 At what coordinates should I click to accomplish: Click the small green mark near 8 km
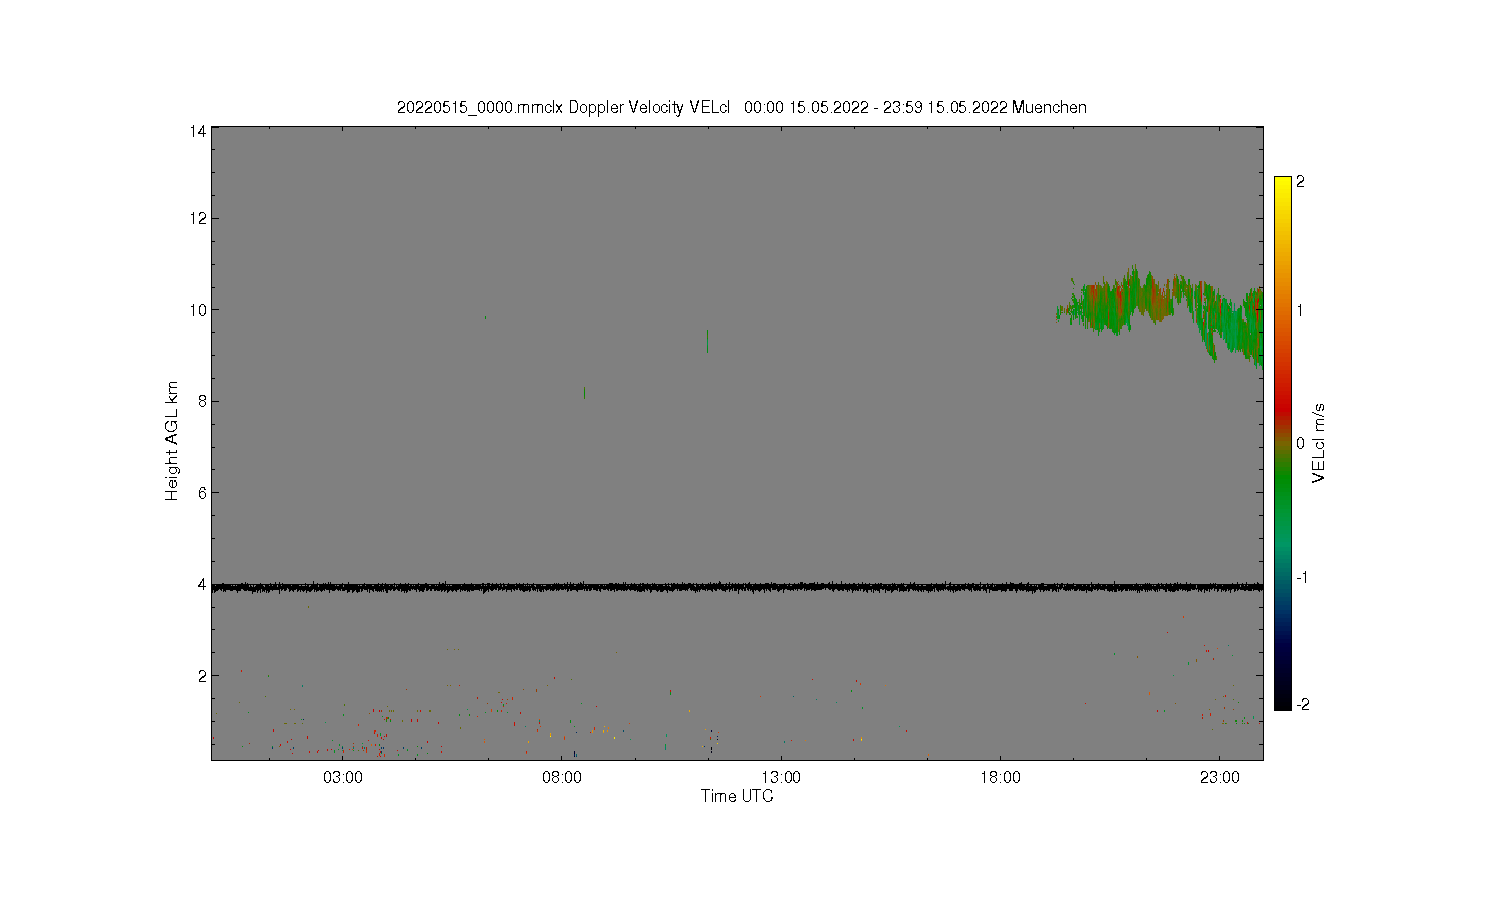[x=584, y=392]
